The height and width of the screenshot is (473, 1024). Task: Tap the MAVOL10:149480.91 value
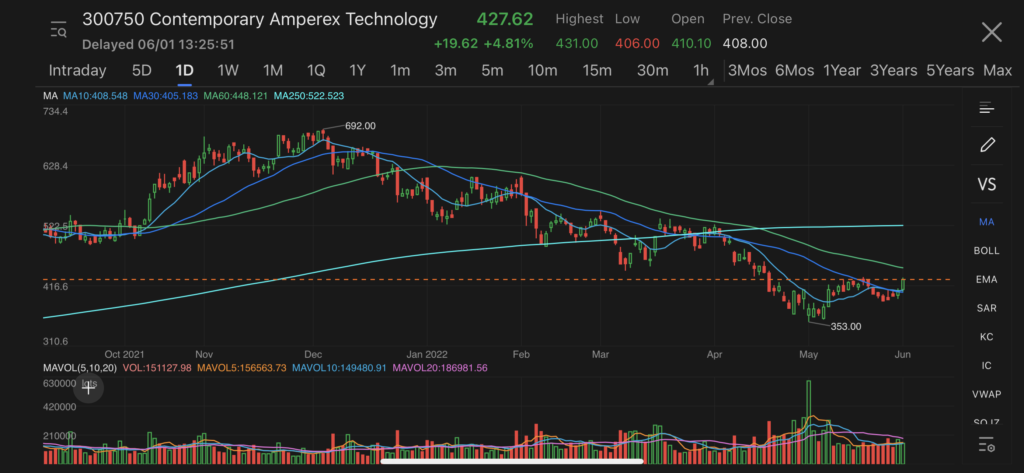click(340, 368)
